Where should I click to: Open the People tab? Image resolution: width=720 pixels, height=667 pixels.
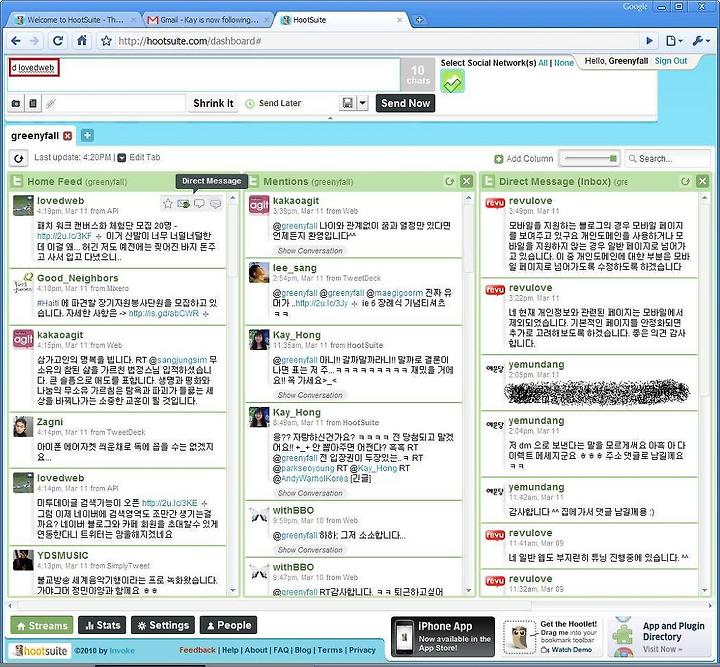[228, 625]
